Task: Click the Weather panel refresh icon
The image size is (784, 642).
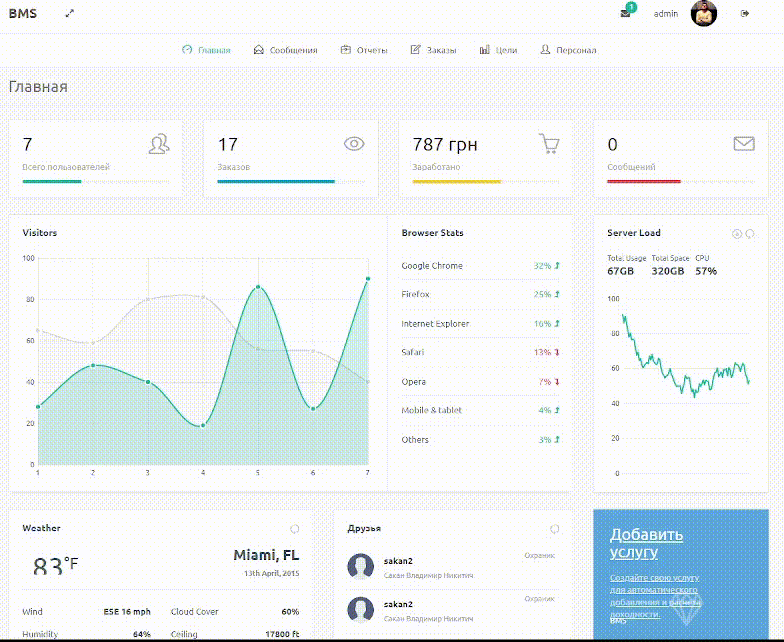Action: click(x=294, y=529)
